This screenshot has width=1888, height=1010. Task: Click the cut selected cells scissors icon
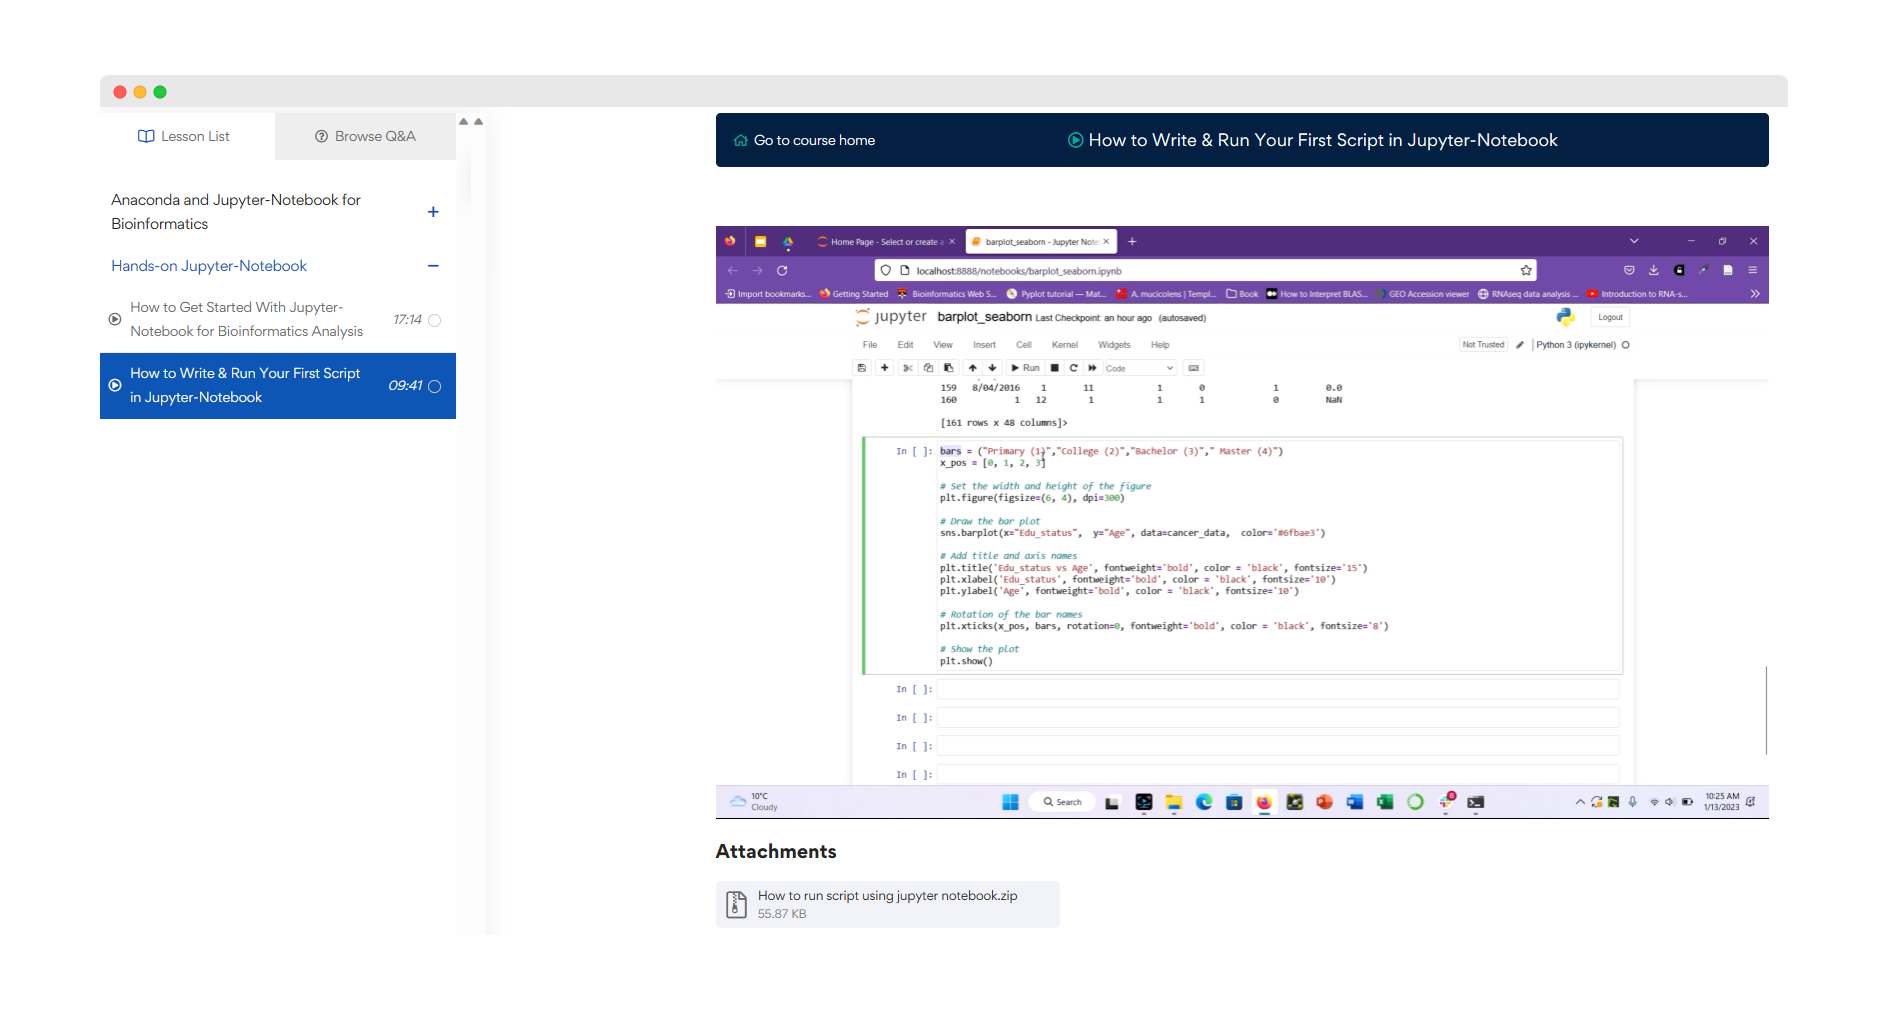click(908, 368)
